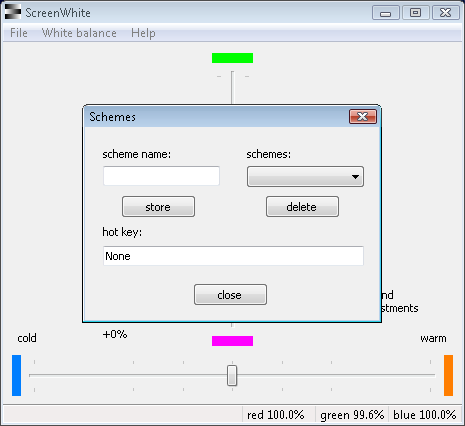Image resolution: width=465 pixels, height=426 pixels.
Task: Click the ScreenWhite app icon in title bar
Action: pyautogui.click(x=13, y=12)
